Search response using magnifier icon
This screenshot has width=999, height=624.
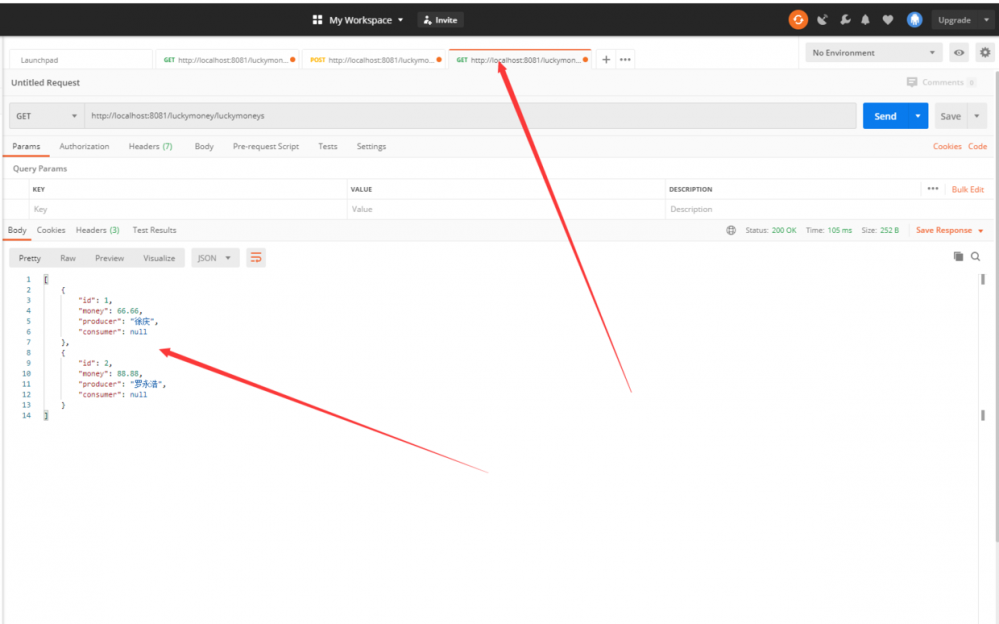(x=976, y=257)
